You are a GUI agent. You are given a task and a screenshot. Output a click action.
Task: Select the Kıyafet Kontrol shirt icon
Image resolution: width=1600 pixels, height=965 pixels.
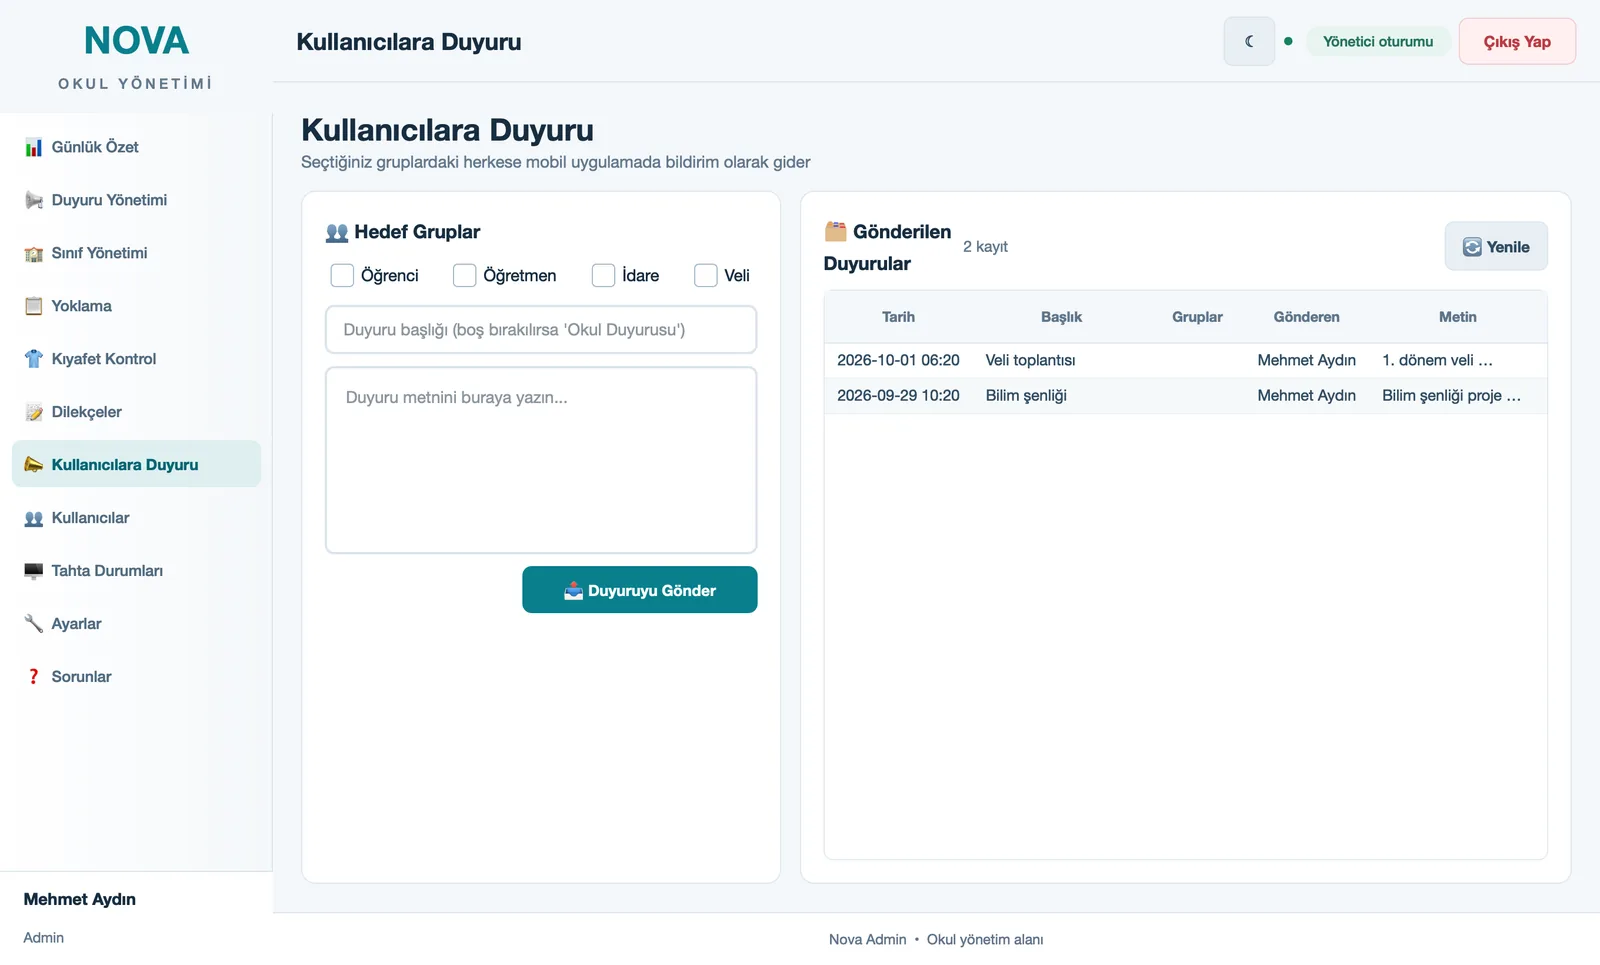pos(34,359)
